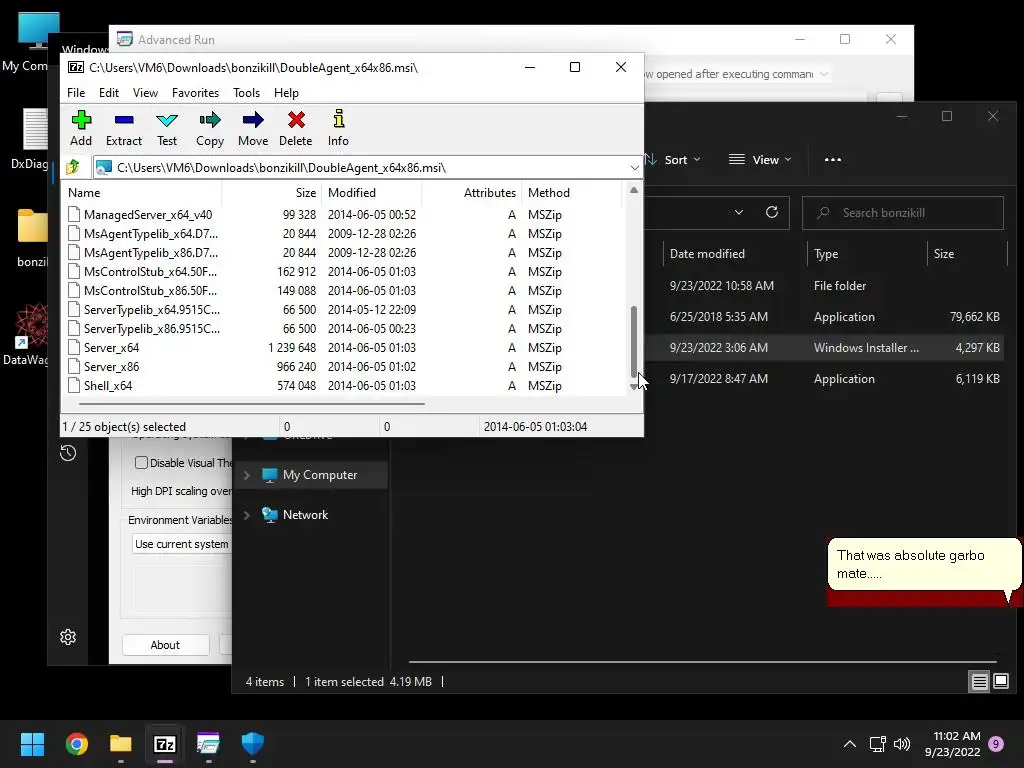Viewport: 1024px width, 768px height.
Task: Show hidden system tray icons
Action: pos(850,744)
